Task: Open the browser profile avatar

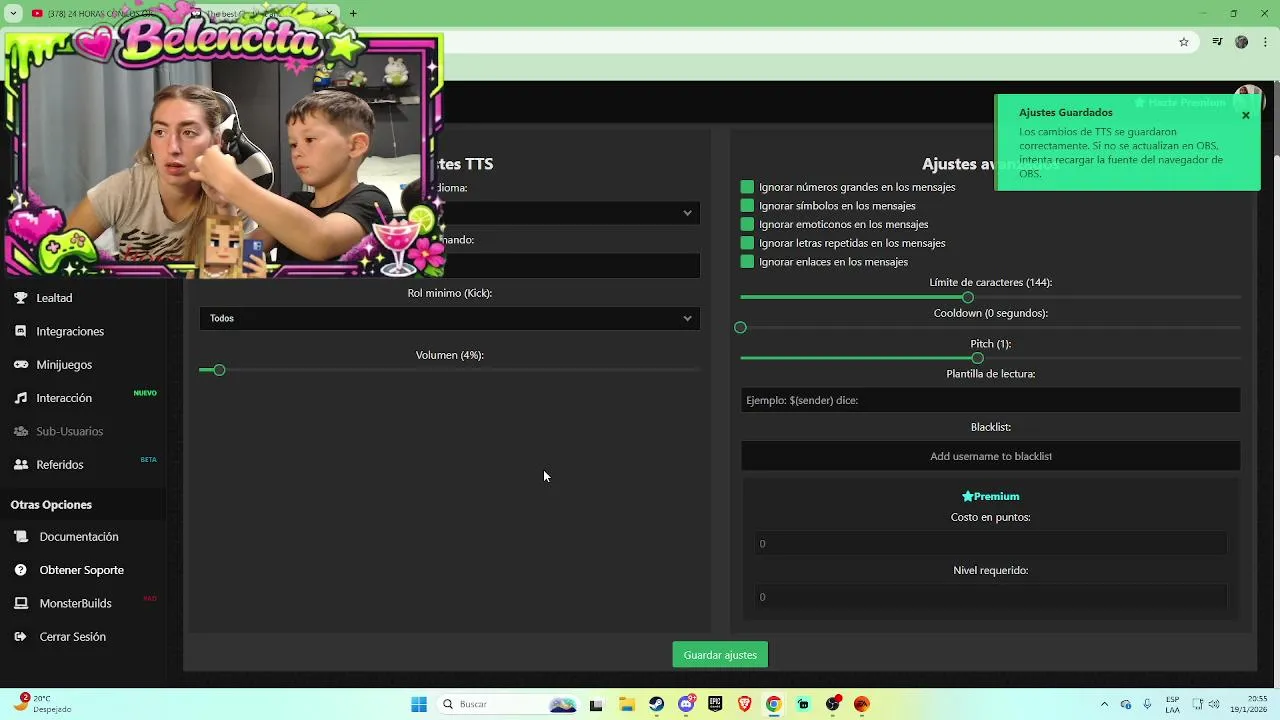Action: (1242, 42)
